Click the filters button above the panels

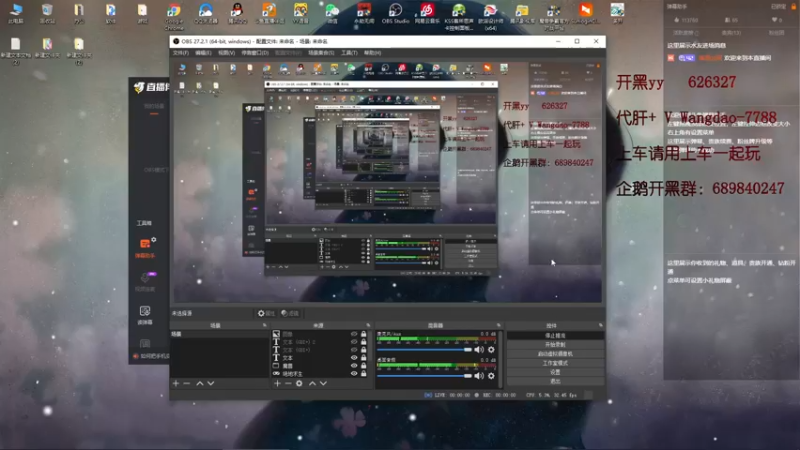[x=290, y=313]
